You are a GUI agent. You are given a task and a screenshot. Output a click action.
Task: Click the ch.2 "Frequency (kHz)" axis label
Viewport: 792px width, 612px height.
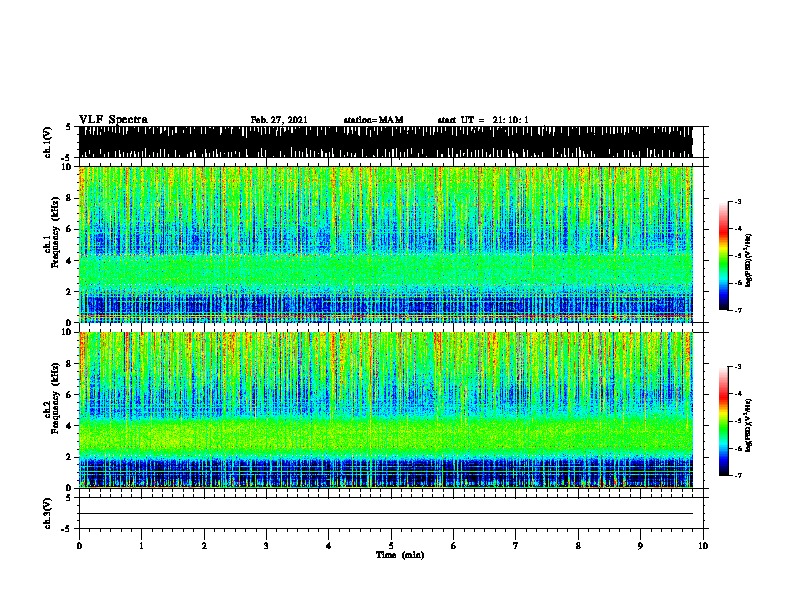point(55,398)
